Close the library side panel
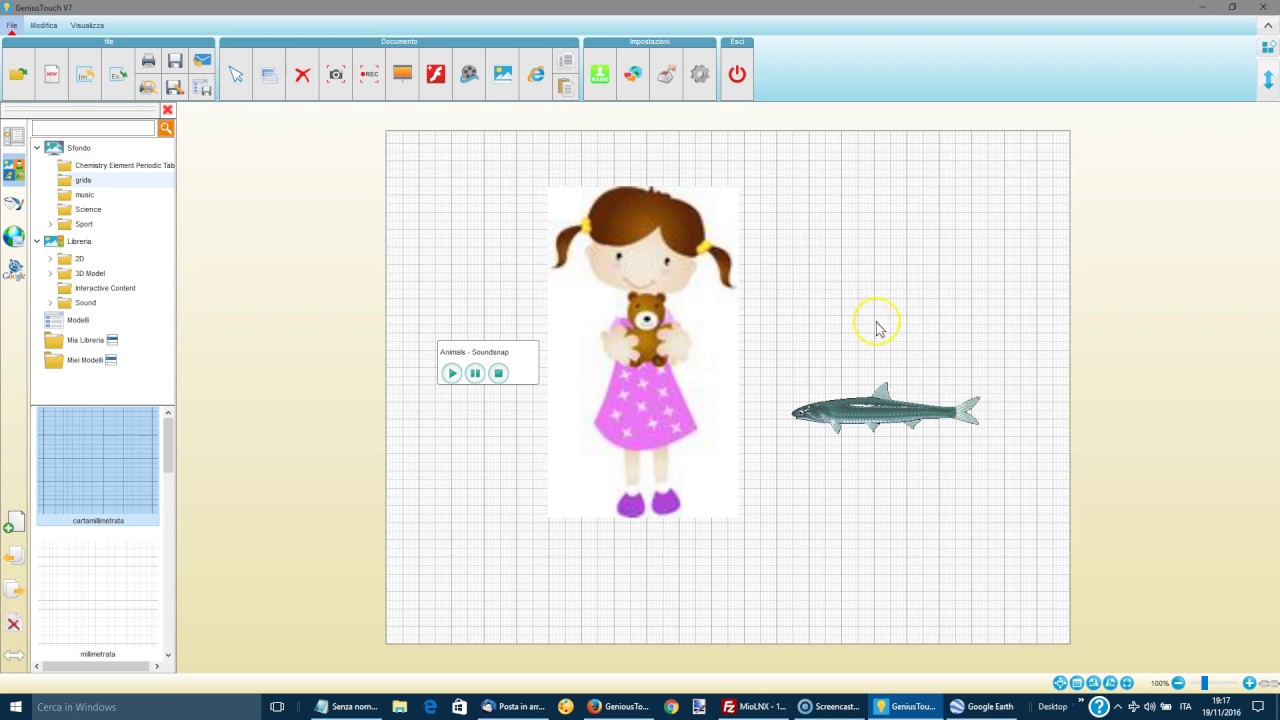The width and height of the screenshot is (1280, 720). click(x=168, y=110)
